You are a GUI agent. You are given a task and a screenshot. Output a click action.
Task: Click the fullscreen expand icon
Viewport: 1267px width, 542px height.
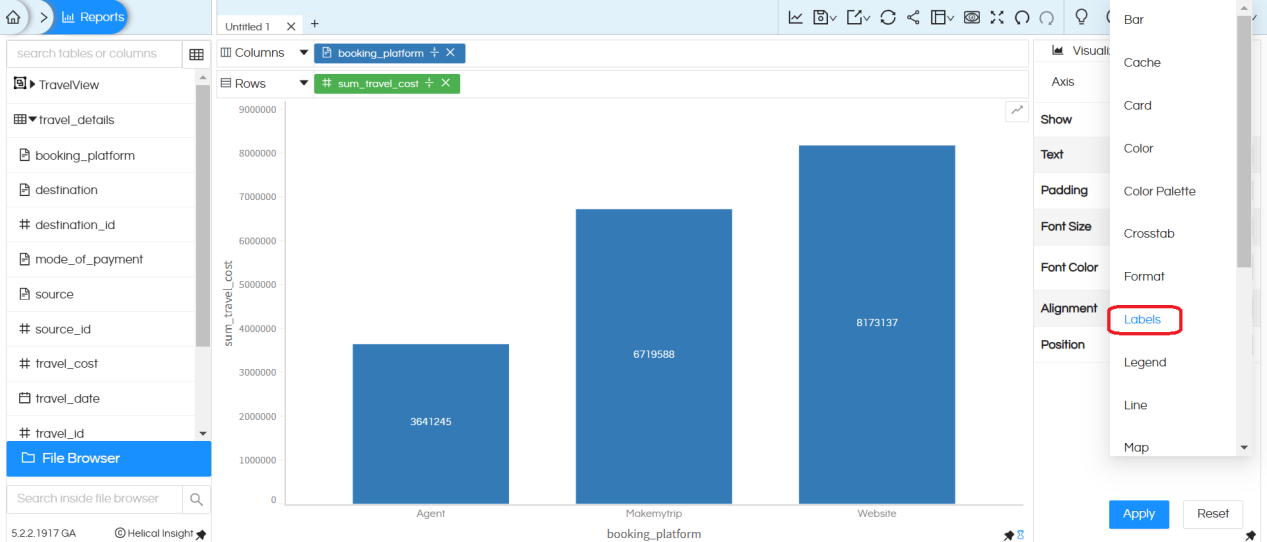click(x=997, y=17)
